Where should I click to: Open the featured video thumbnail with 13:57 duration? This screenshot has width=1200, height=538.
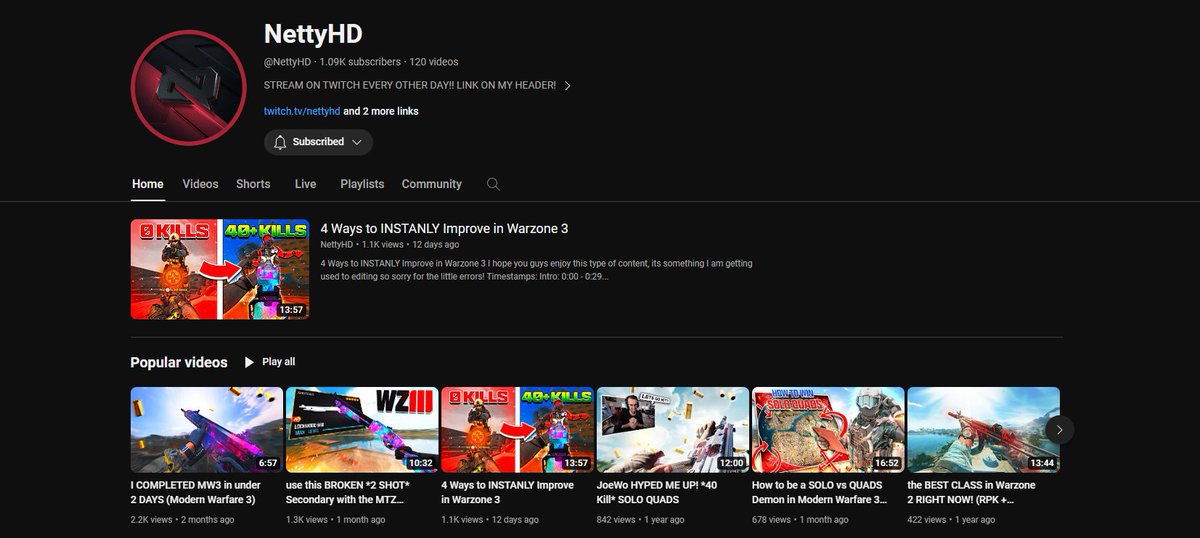click(220, 269)
